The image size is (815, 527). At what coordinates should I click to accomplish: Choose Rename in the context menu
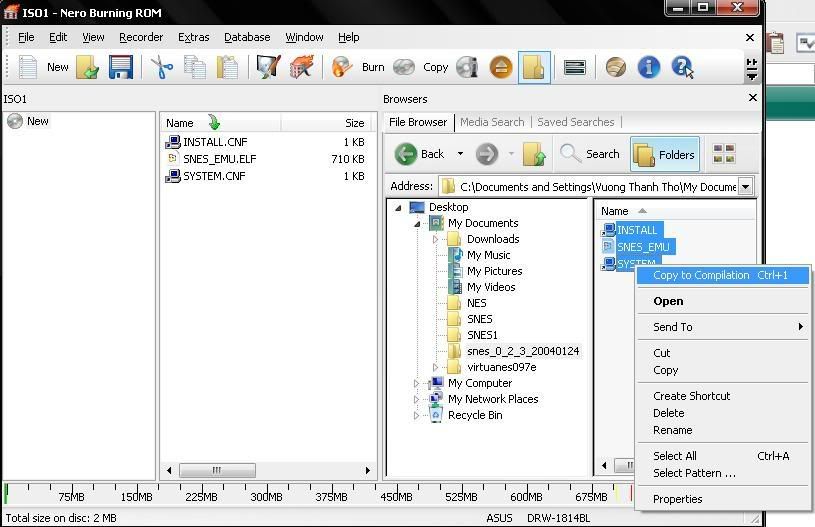pos(722,430)
